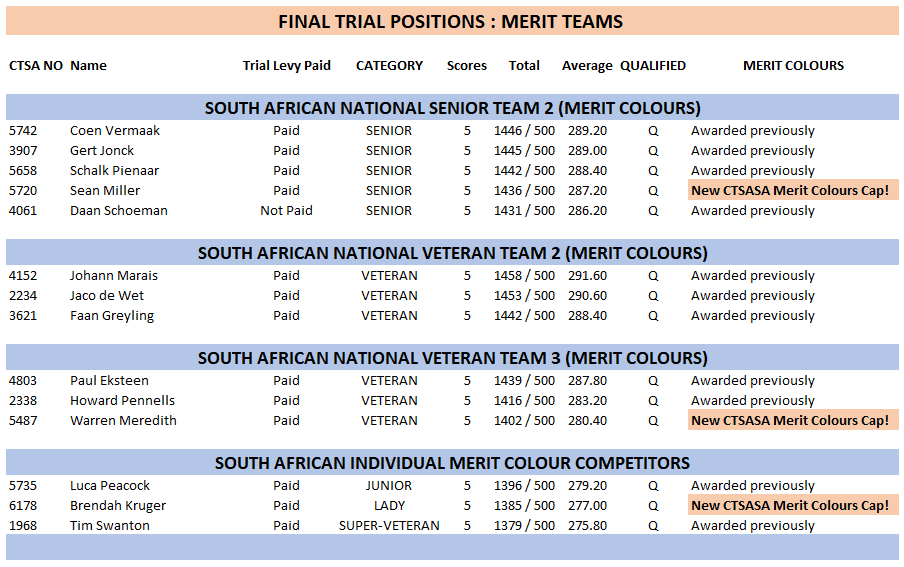
Task: Click Brendah Kruger's LADY category cell
Action: click(389, 506)
